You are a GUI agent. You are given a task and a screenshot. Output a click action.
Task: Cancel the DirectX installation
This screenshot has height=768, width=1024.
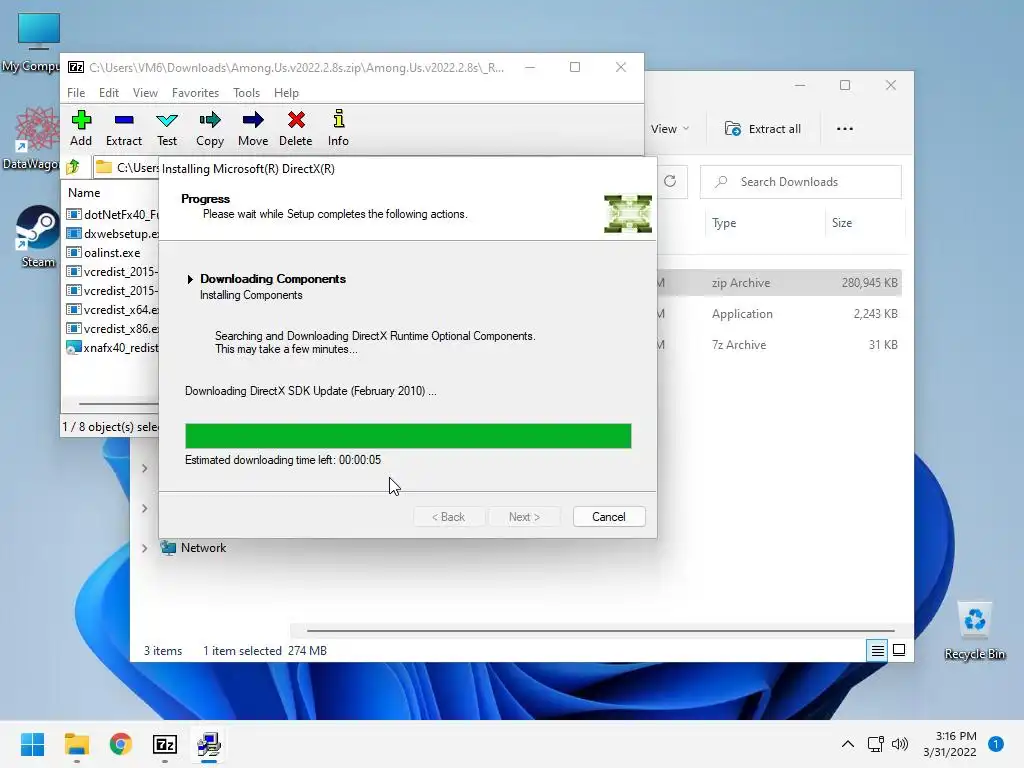point(609,517)
